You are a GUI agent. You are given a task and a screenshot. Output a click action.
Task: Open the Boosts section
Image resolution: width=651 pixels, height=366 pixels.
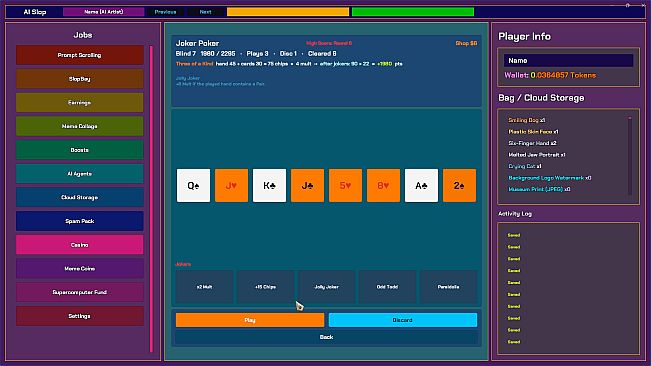point(80,150)
